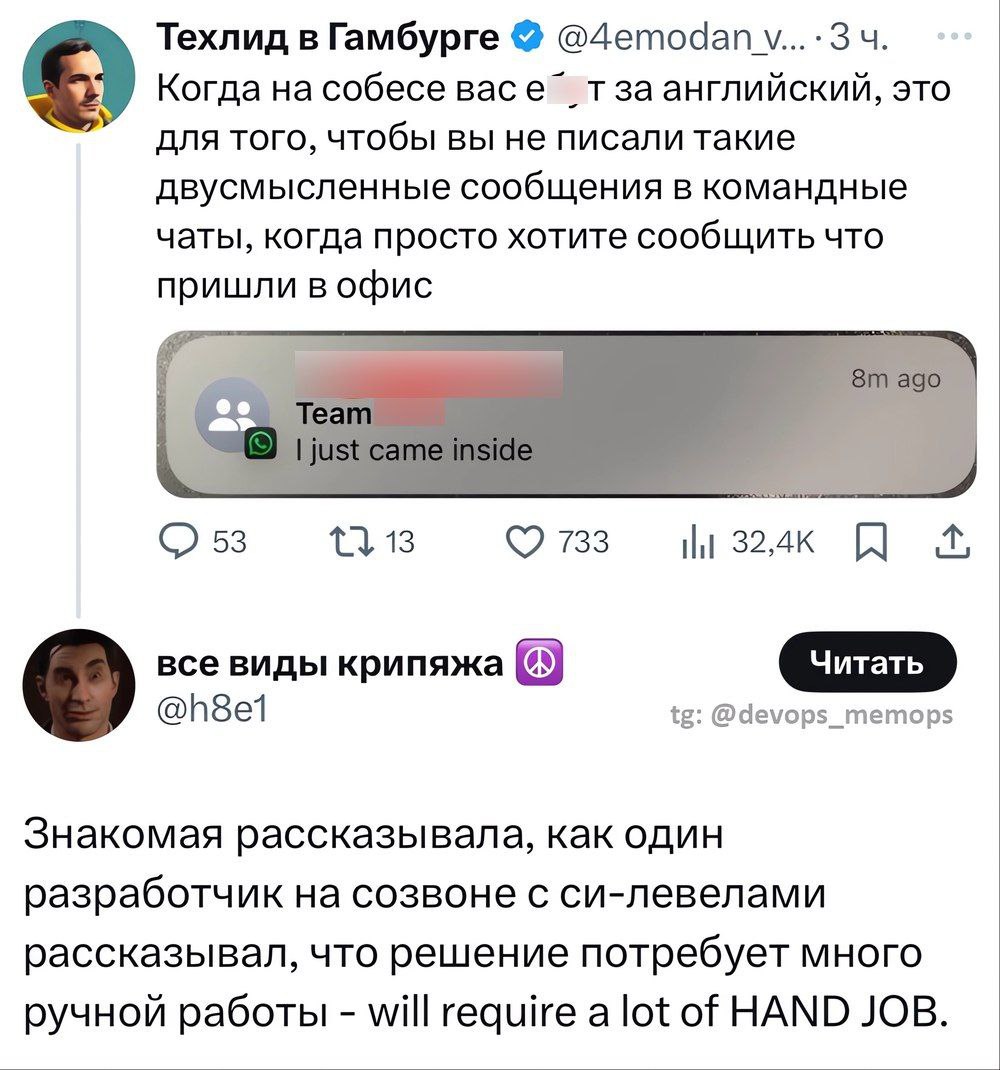Click the WhatsApp icon in notification
The width and height of the screenshot is (1000, 1070).
tap(260, 444)
